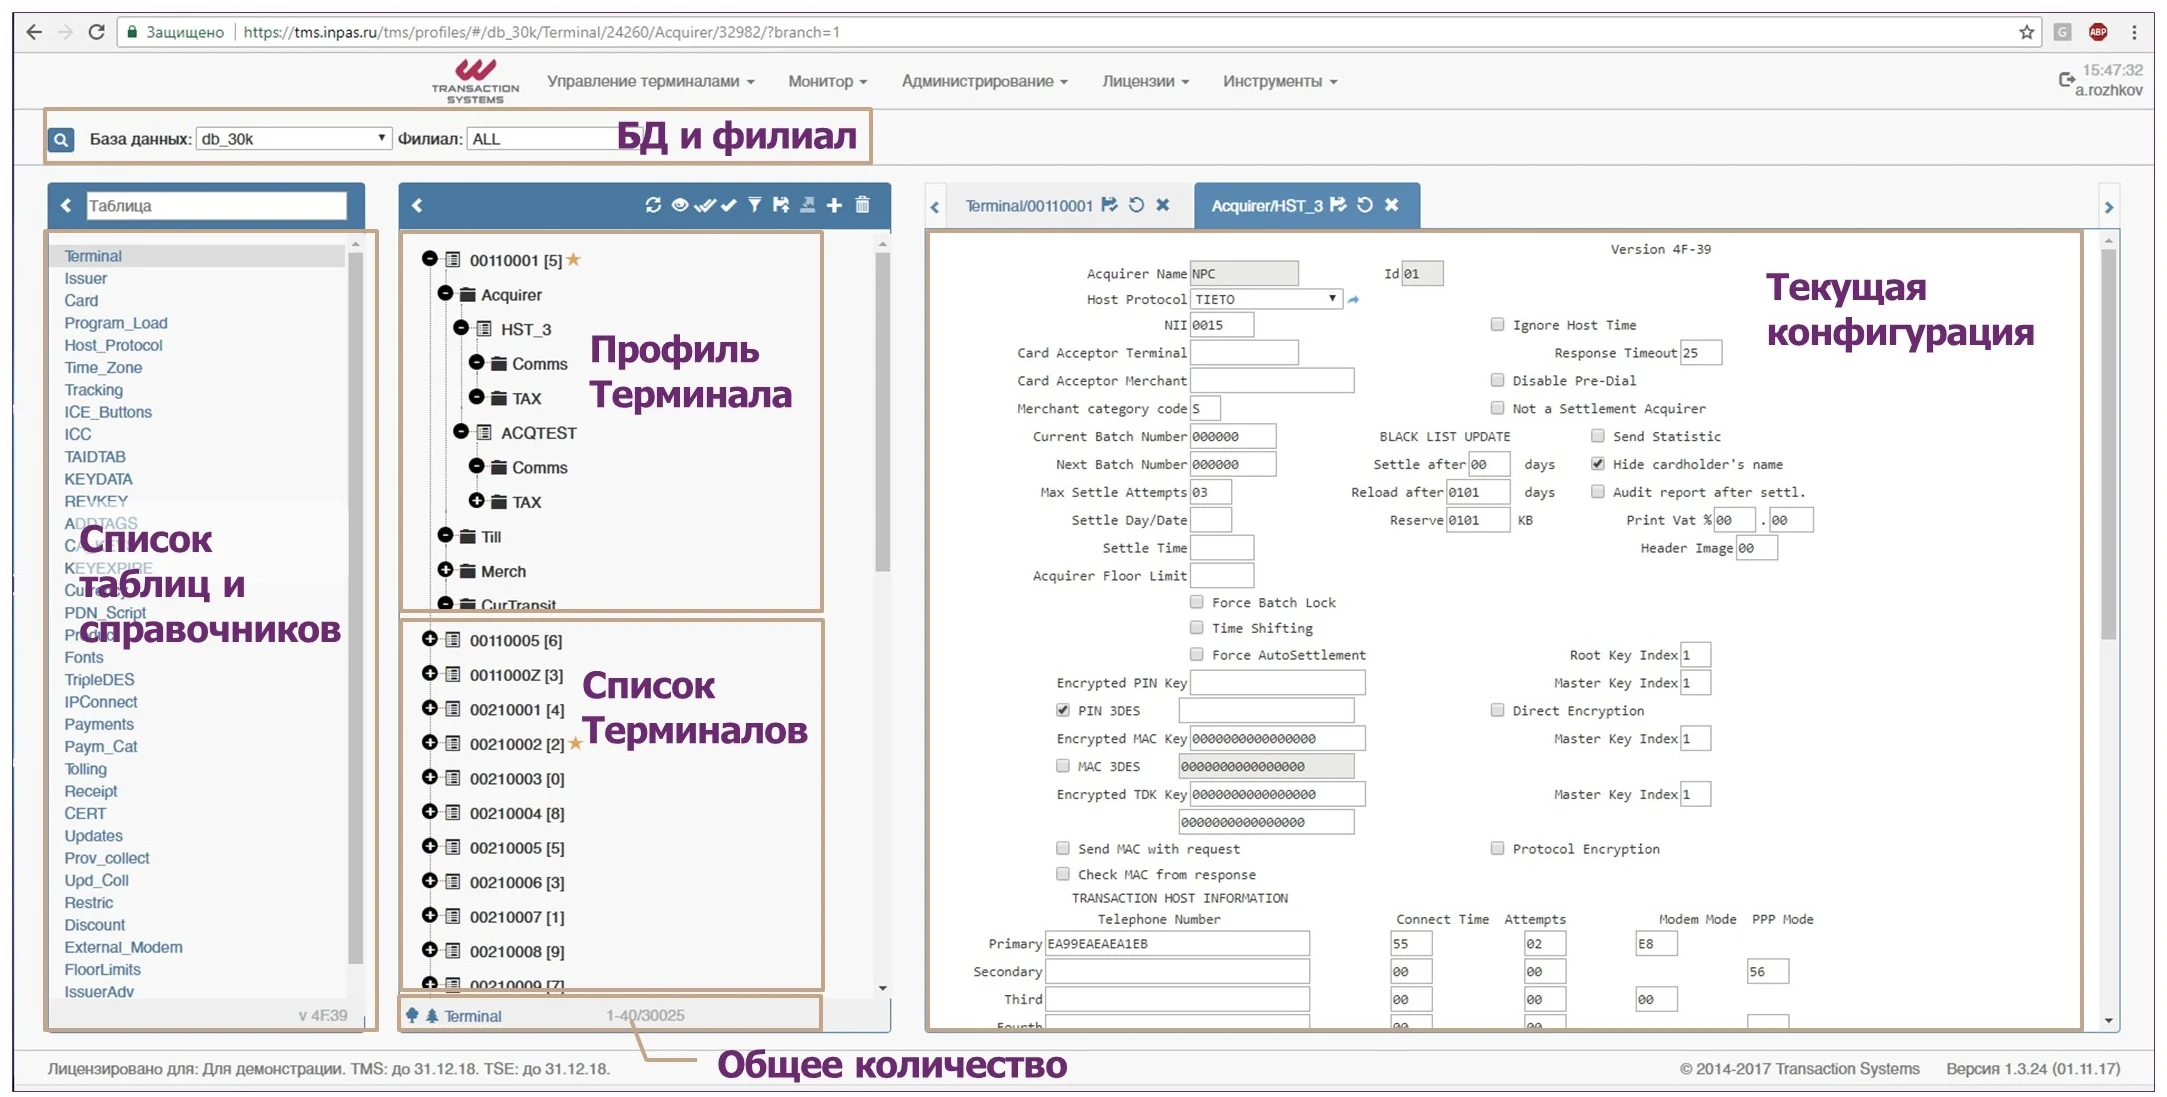2167x1097 pixels.
Task: Uncheck Hide cardholder's name option
Action: coord(1598,464)
